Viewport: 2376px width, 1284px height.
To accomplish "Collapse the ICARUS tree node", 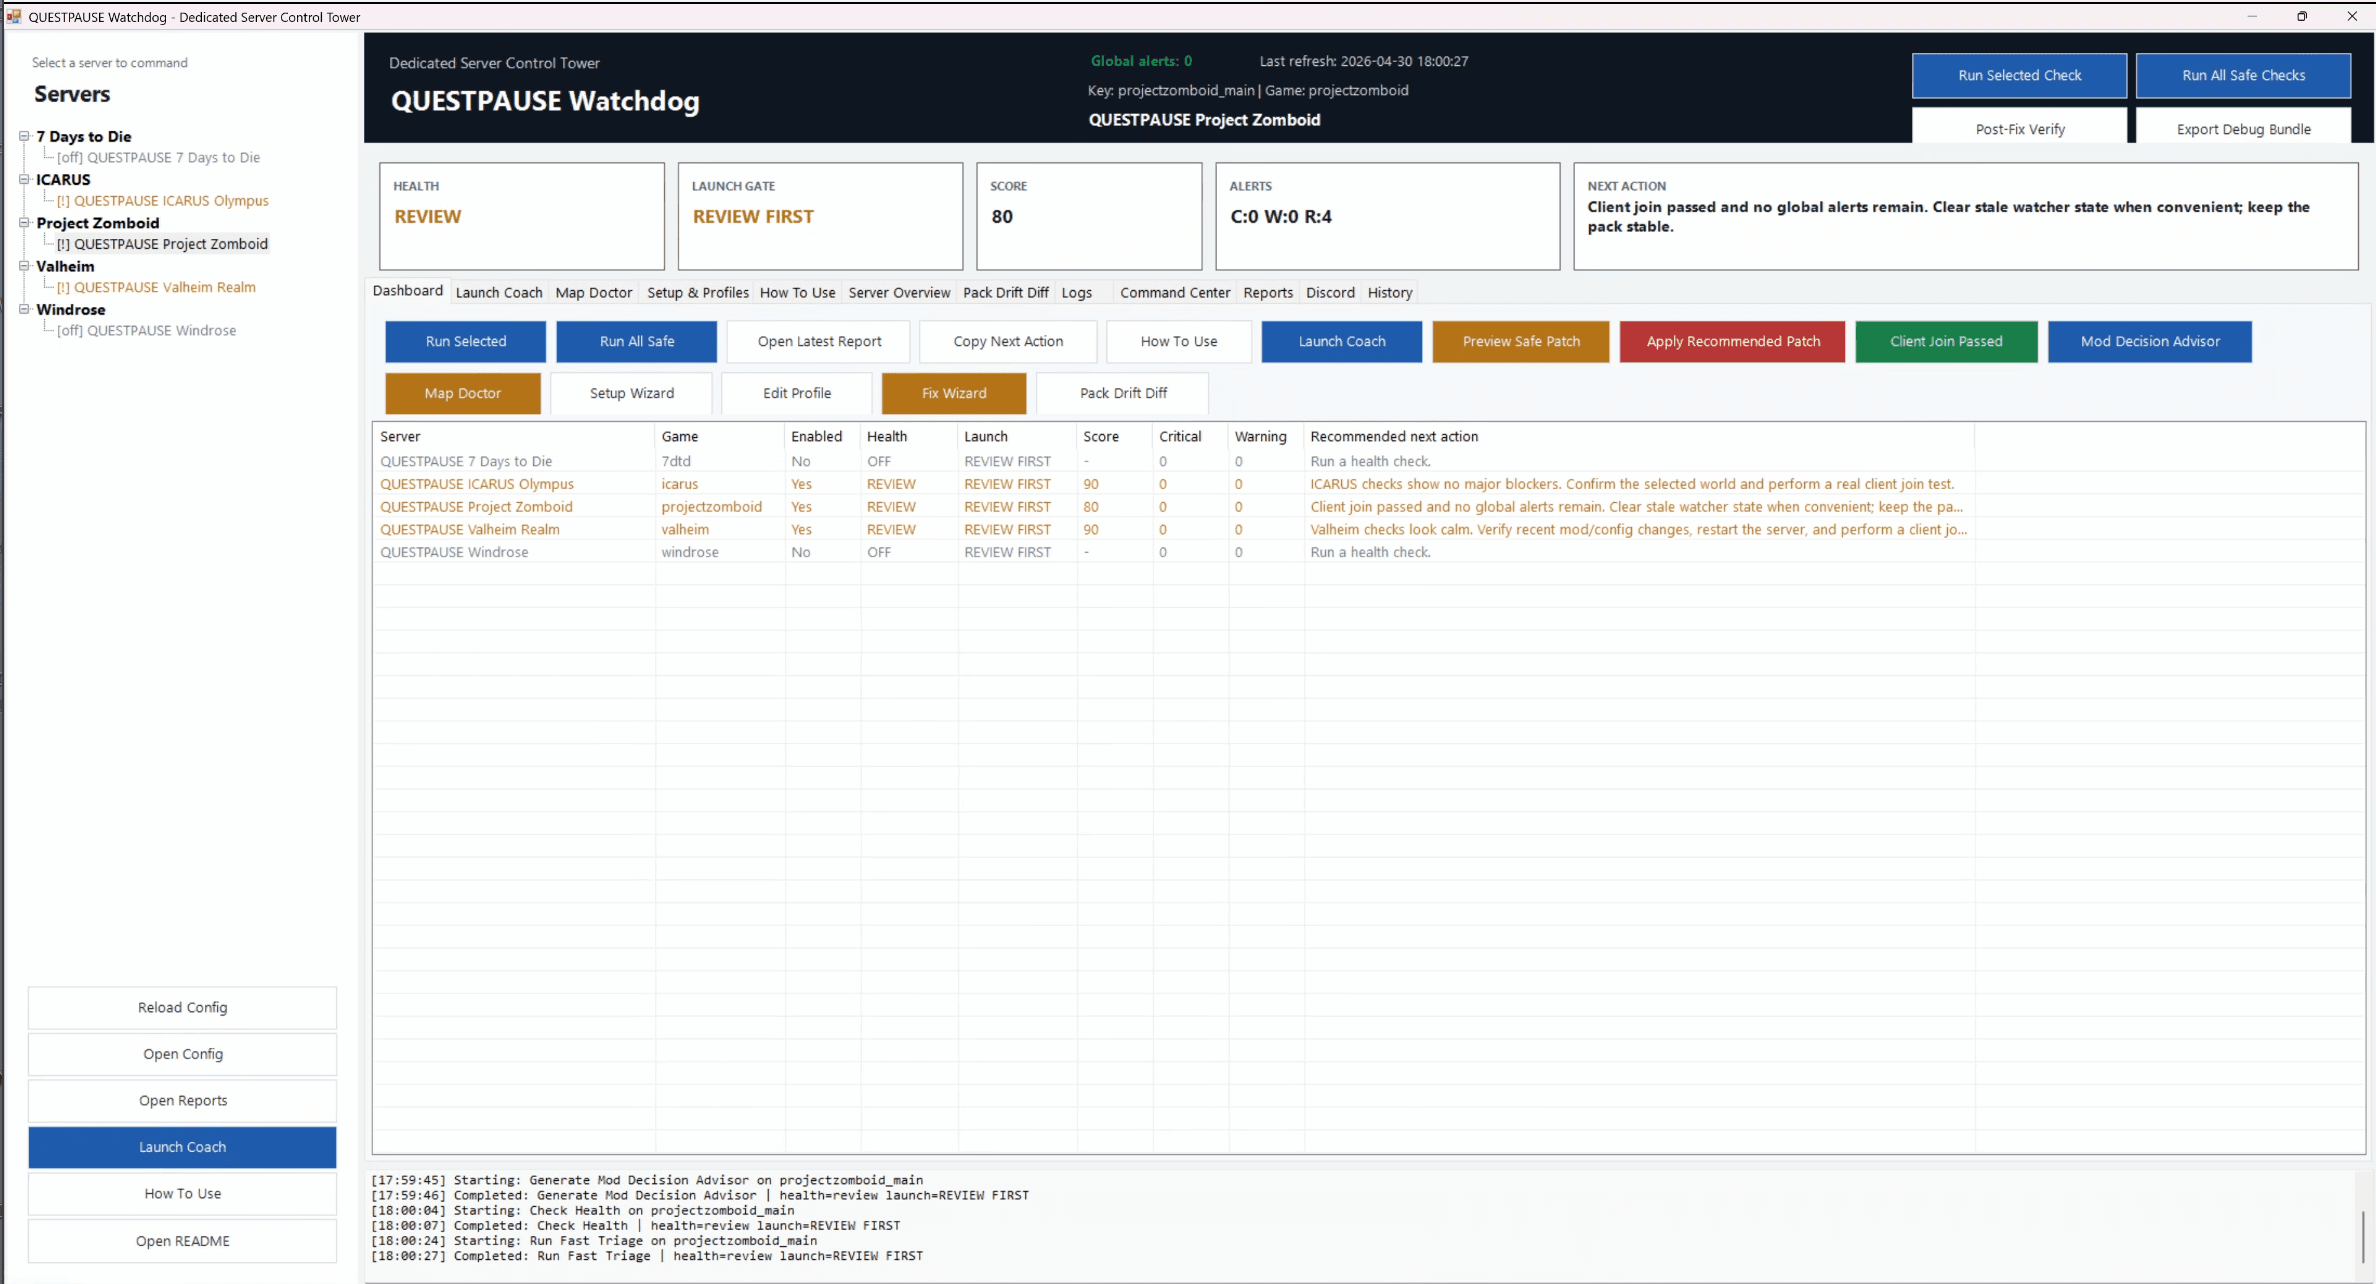I will click(24, 179).
